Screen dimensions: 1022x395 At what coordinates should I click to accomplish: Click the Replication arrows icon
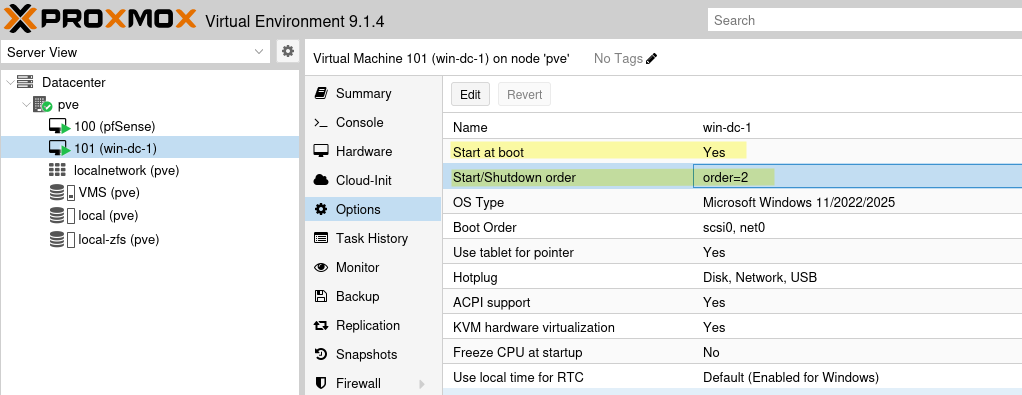[320, 325]
